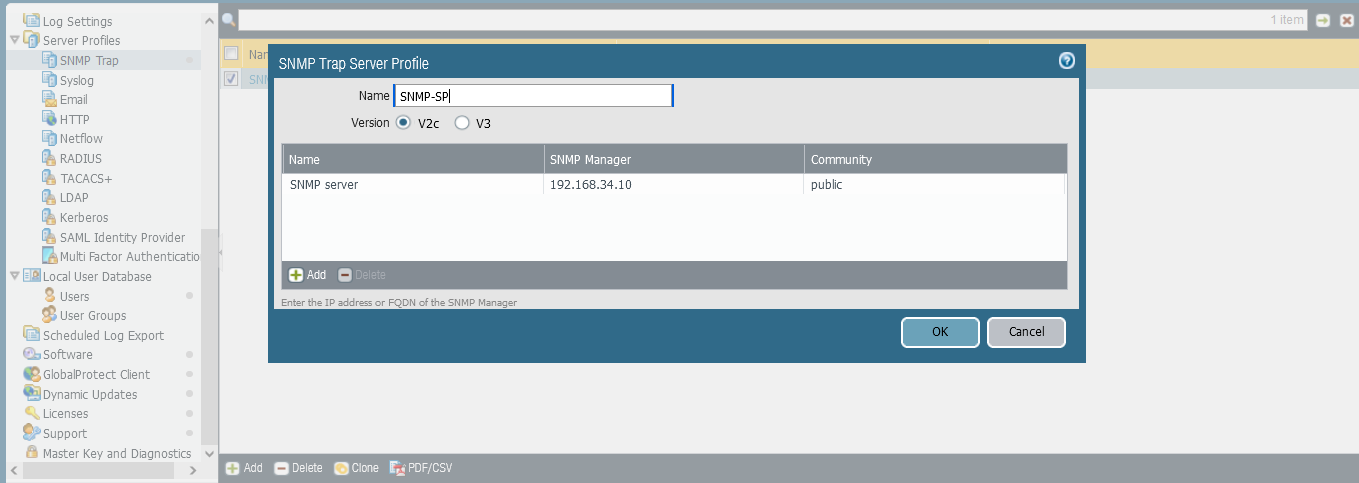Open Master Key and Diagnostics
Viewport: 1359px width, 483px height.
tap(117, 453)
